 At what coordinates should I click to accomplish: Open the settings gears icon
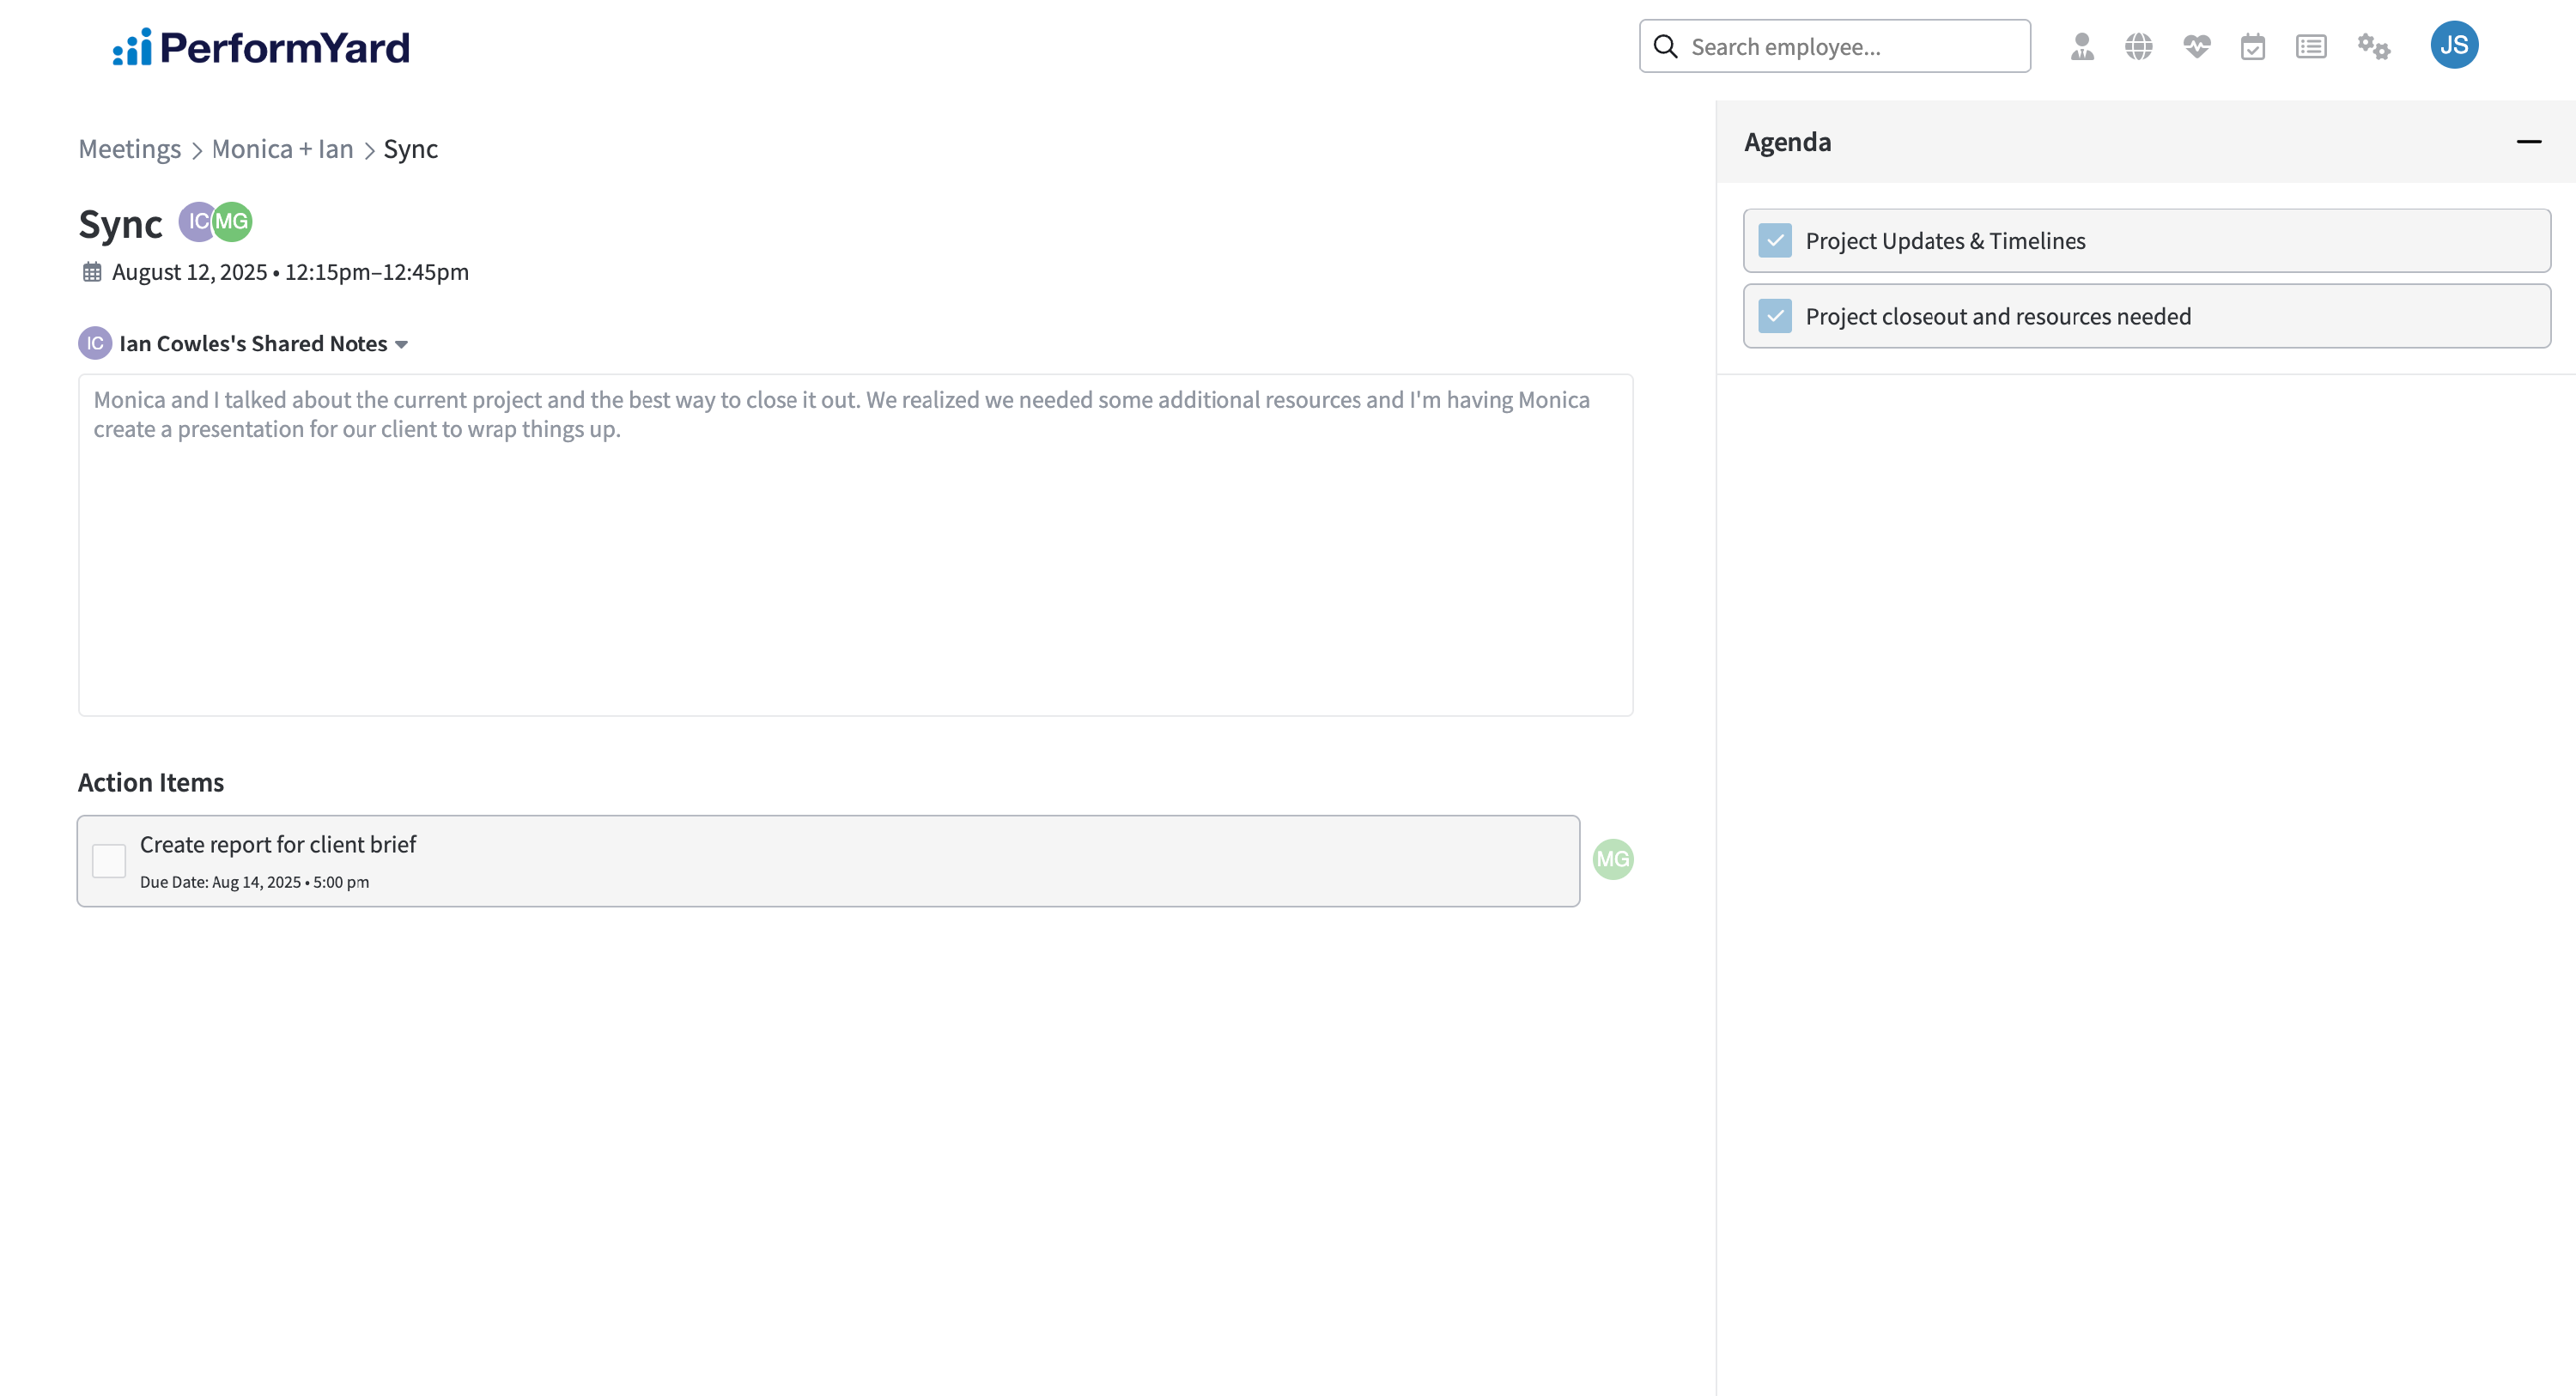[x=2373, y=46]
